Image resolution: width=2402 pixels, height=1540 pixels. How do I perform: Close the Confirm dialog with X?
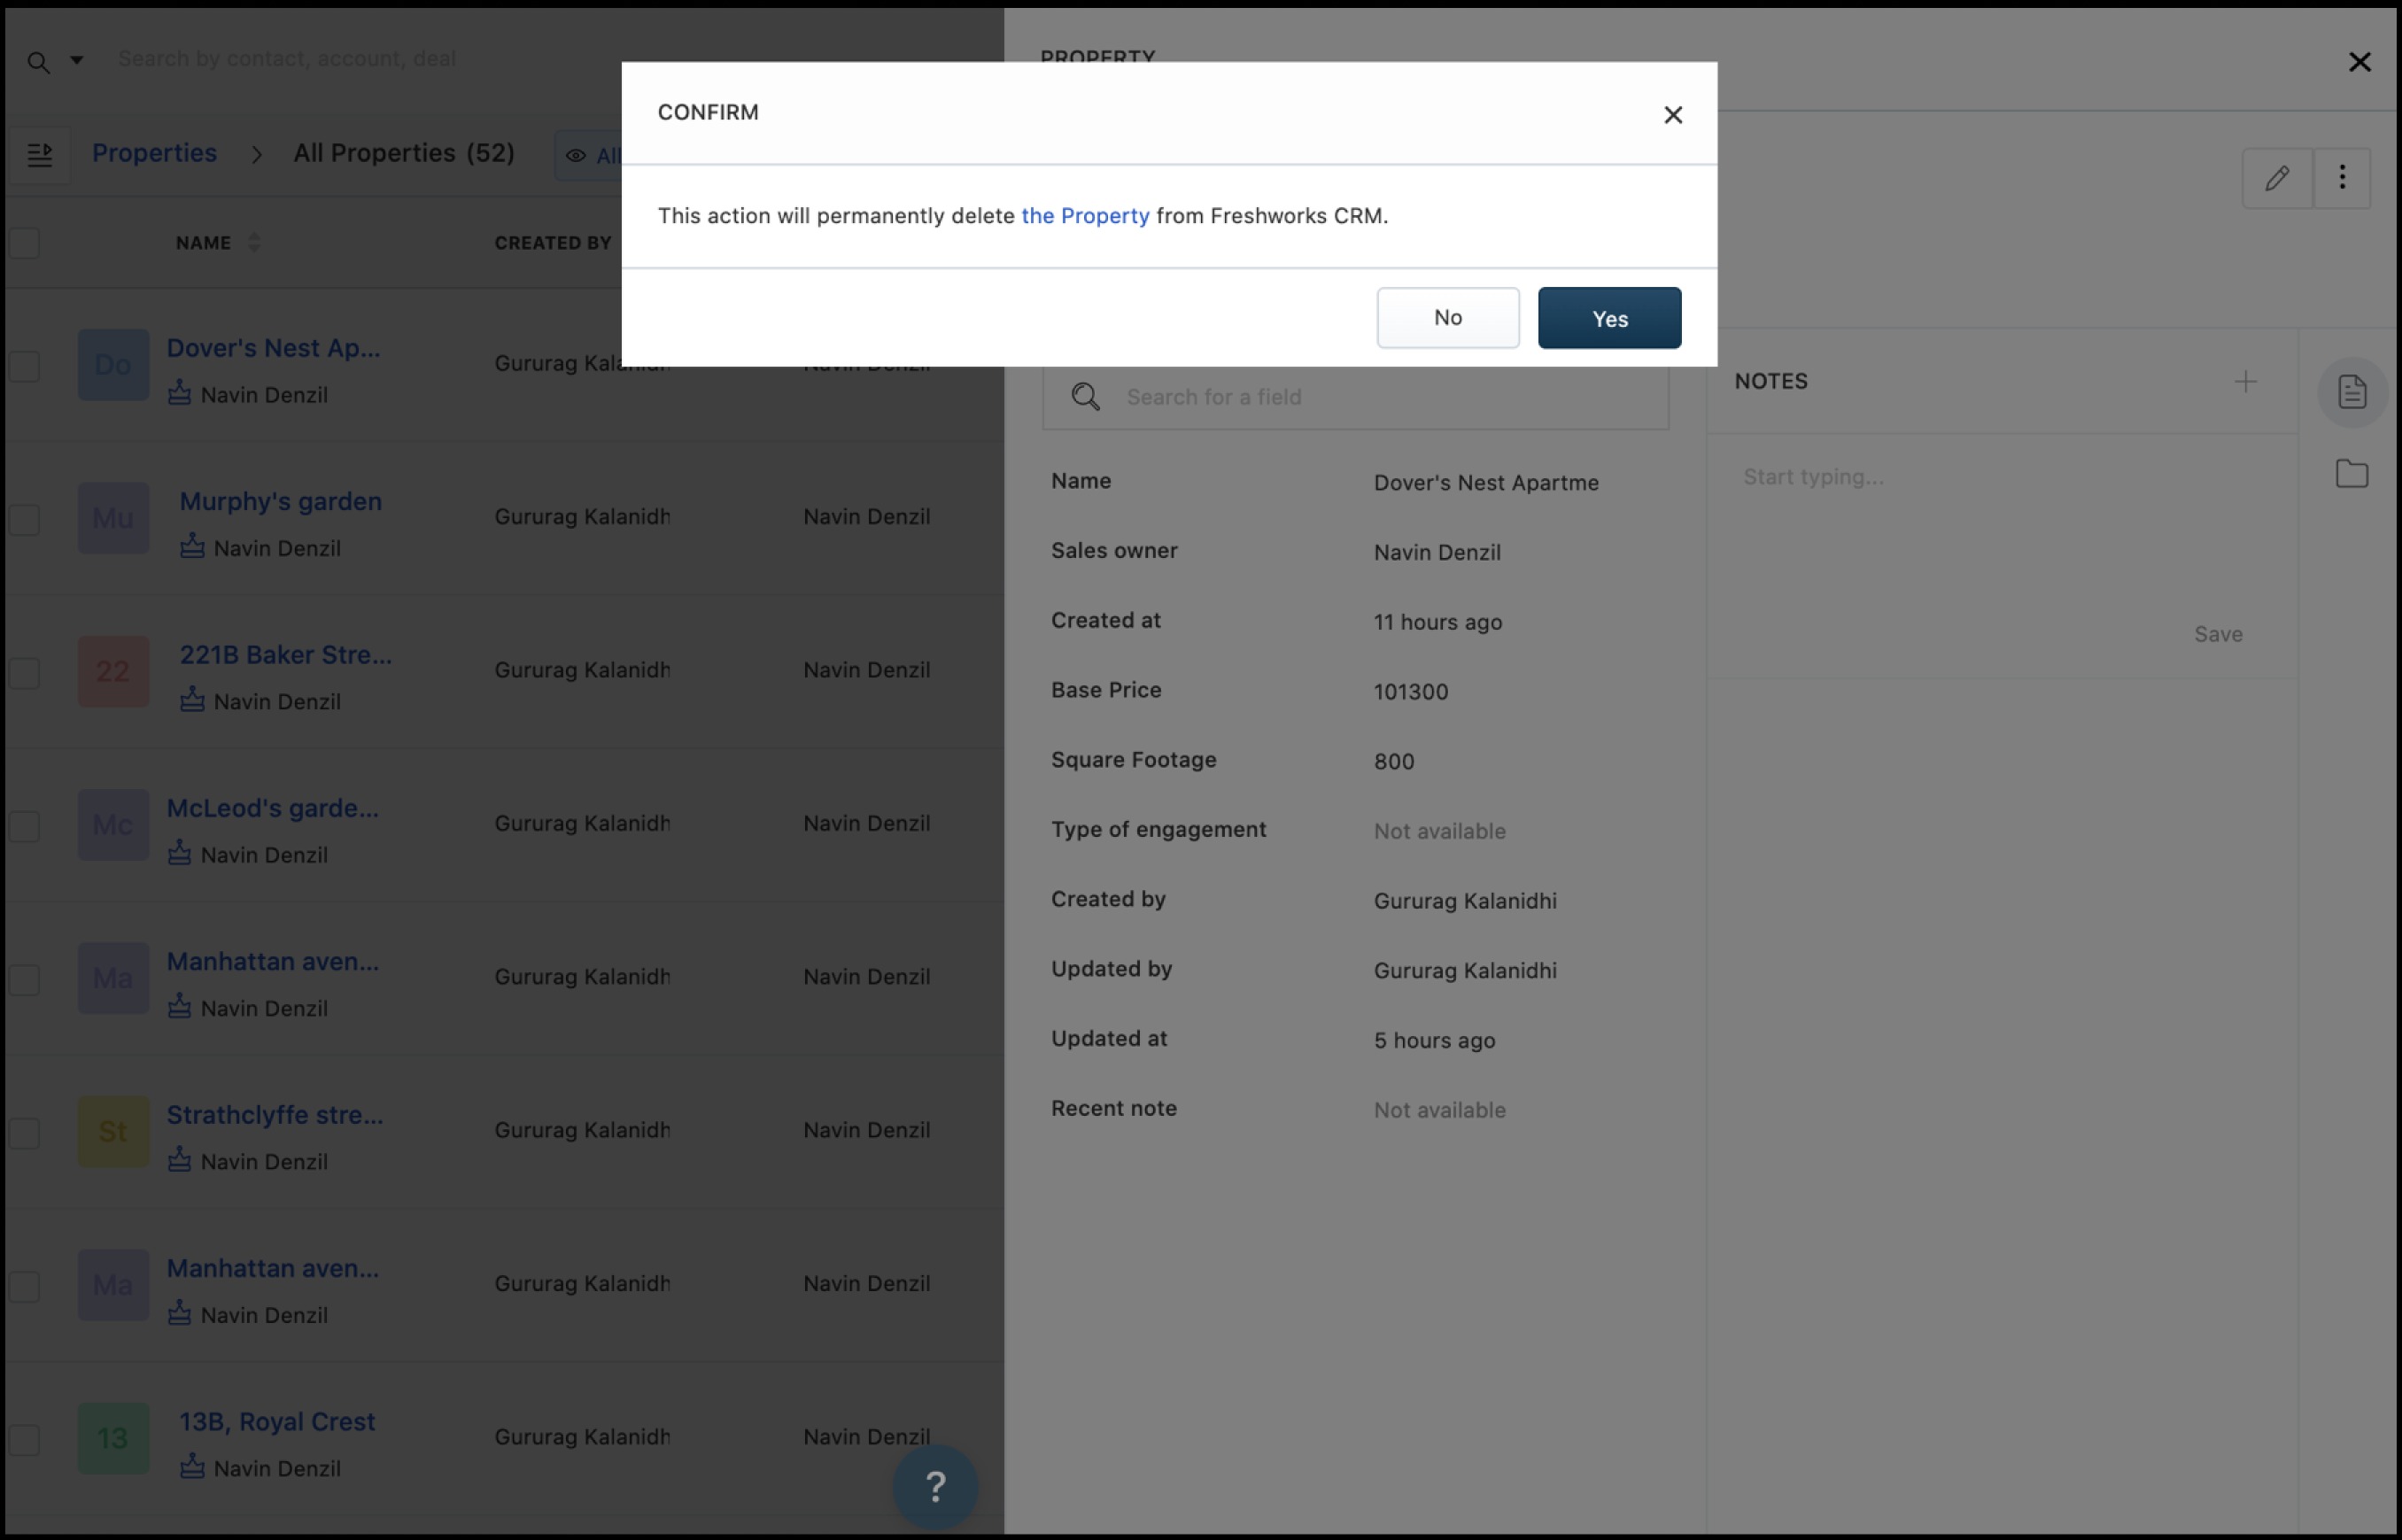pyautogui.click(x=1672, y=115)
